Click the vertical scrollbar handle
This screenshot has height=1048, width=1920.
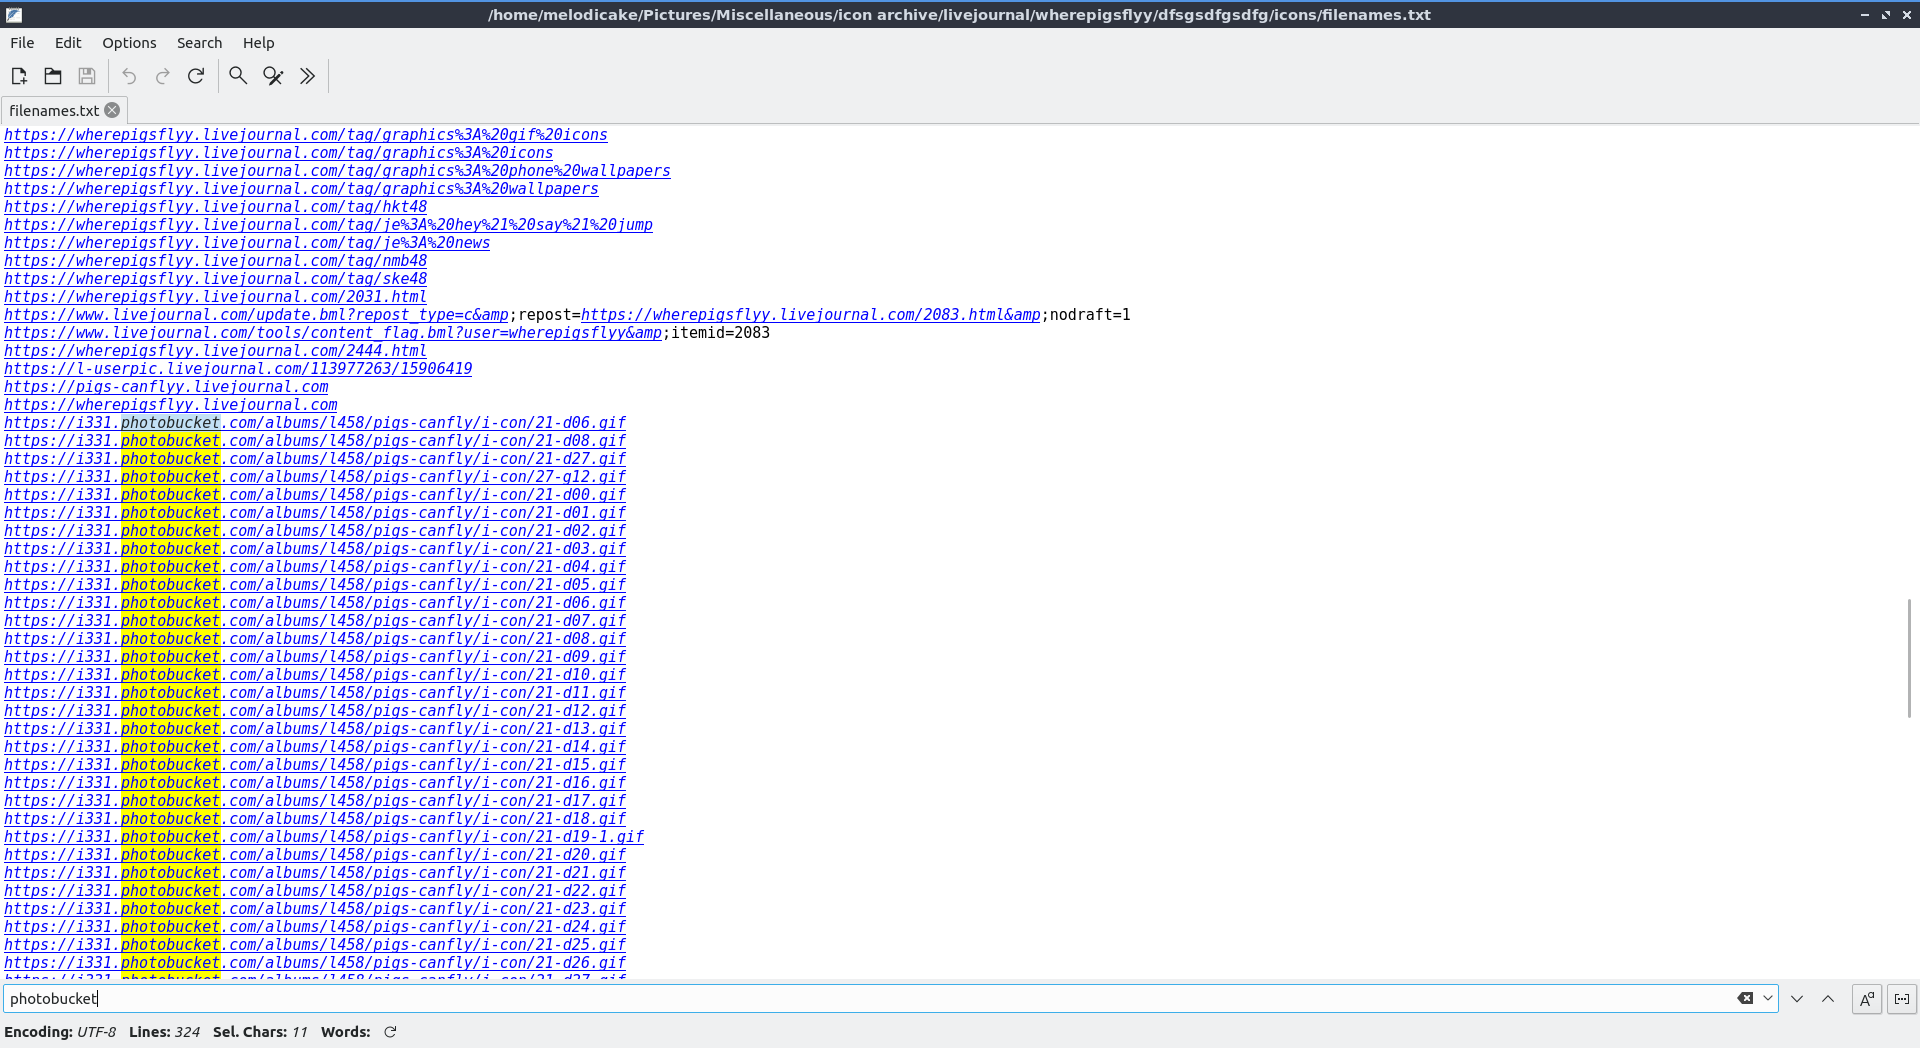(x=1910, y=657)
